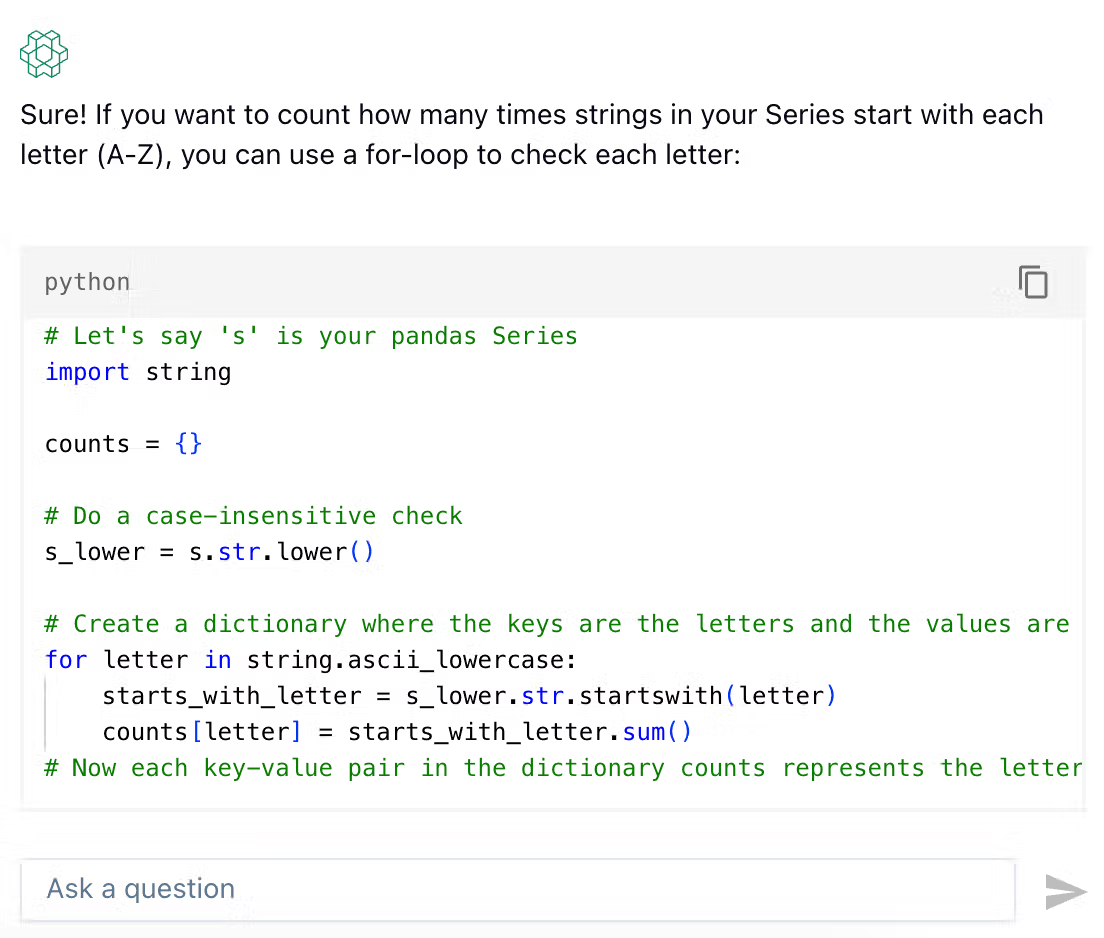Select the Create a dictionary comment line
The image size is (1104, 938).
click(557, 624)
